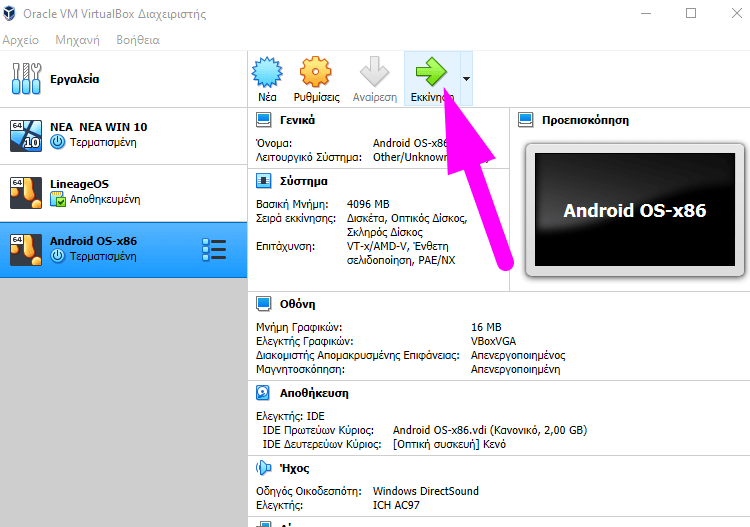Click the Σύστημα chip icon
Viewport: 750px width, 527px height.
pyautogui.click(x=263, y=181)
